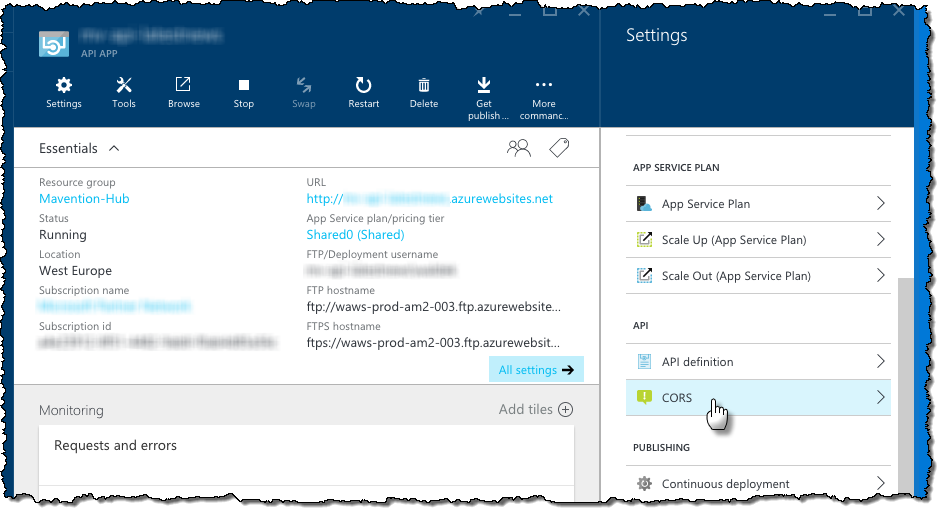Open App Service Plan setting
The width and height of the screenshot is (943, 513).
pos(758,204)
